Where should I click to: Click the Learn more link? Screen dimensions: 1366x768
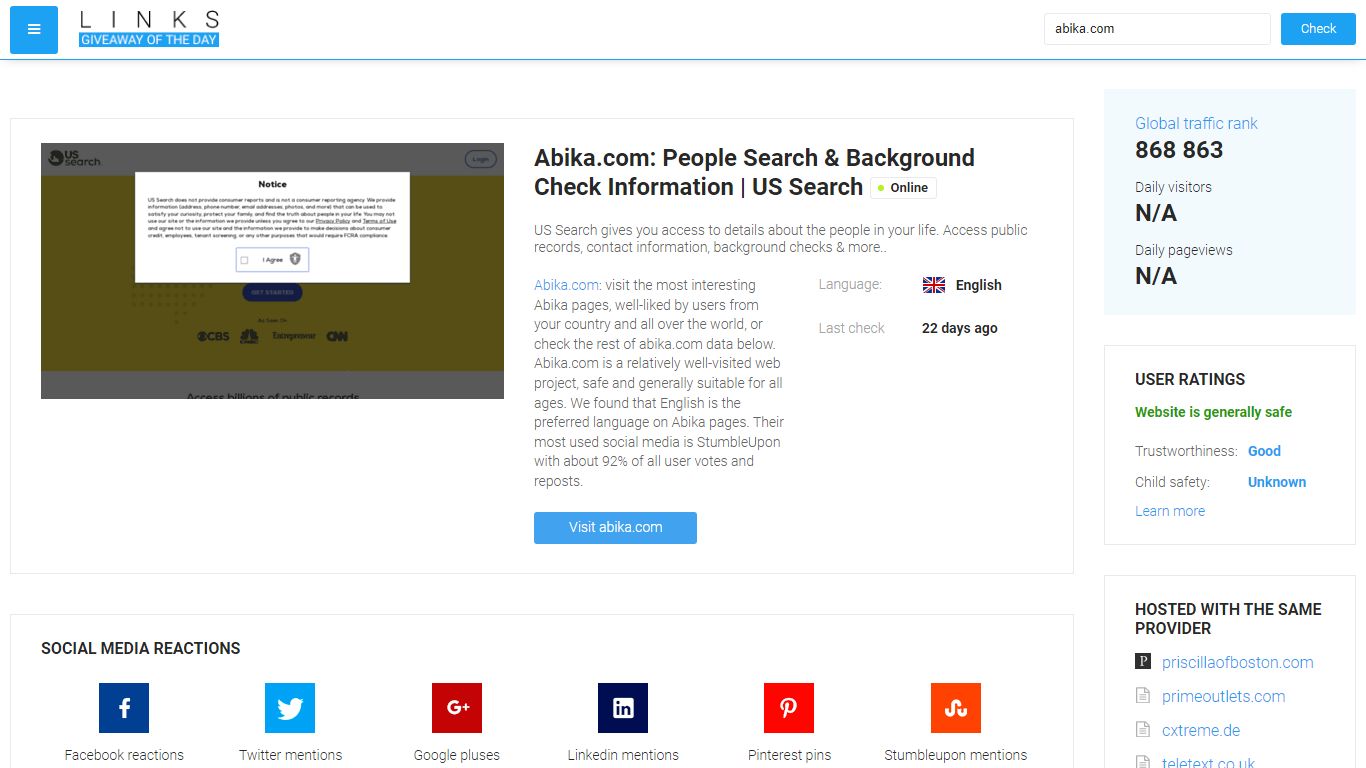(1170, 511)
